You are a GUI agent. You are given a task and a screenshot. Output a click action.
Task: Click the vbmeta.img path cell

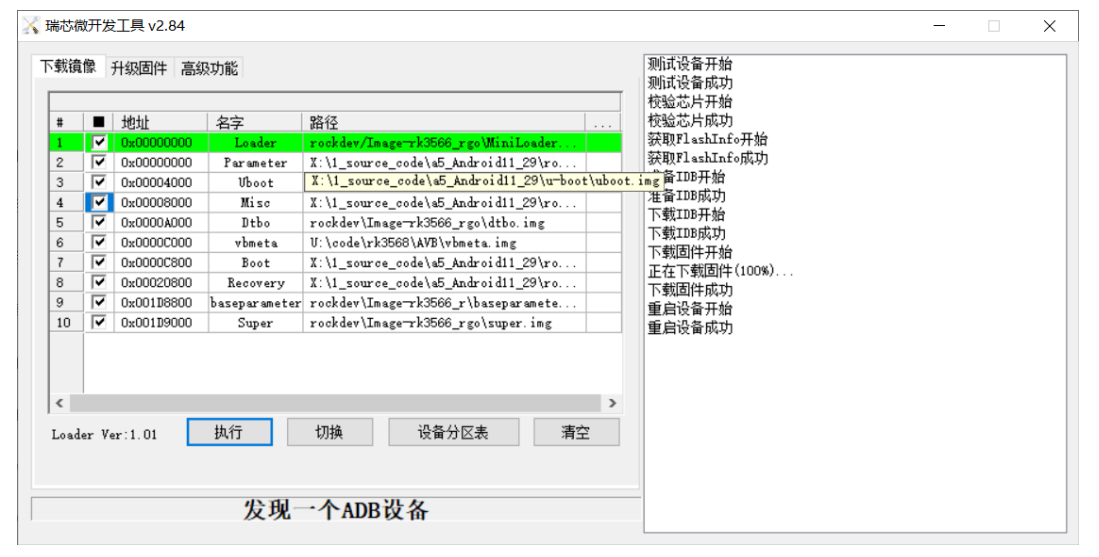[x=444, y=242]
